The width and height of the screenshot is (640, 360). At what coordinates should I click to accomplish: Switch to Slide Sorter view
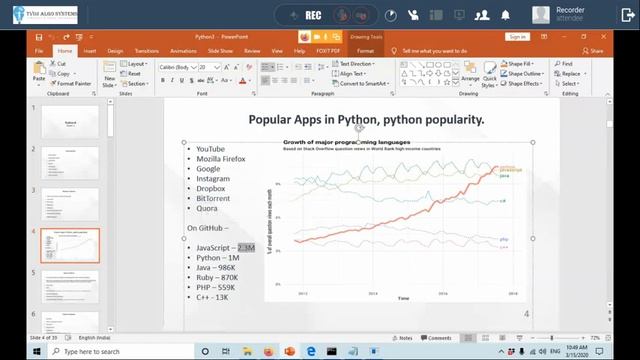tap(485, 338)
